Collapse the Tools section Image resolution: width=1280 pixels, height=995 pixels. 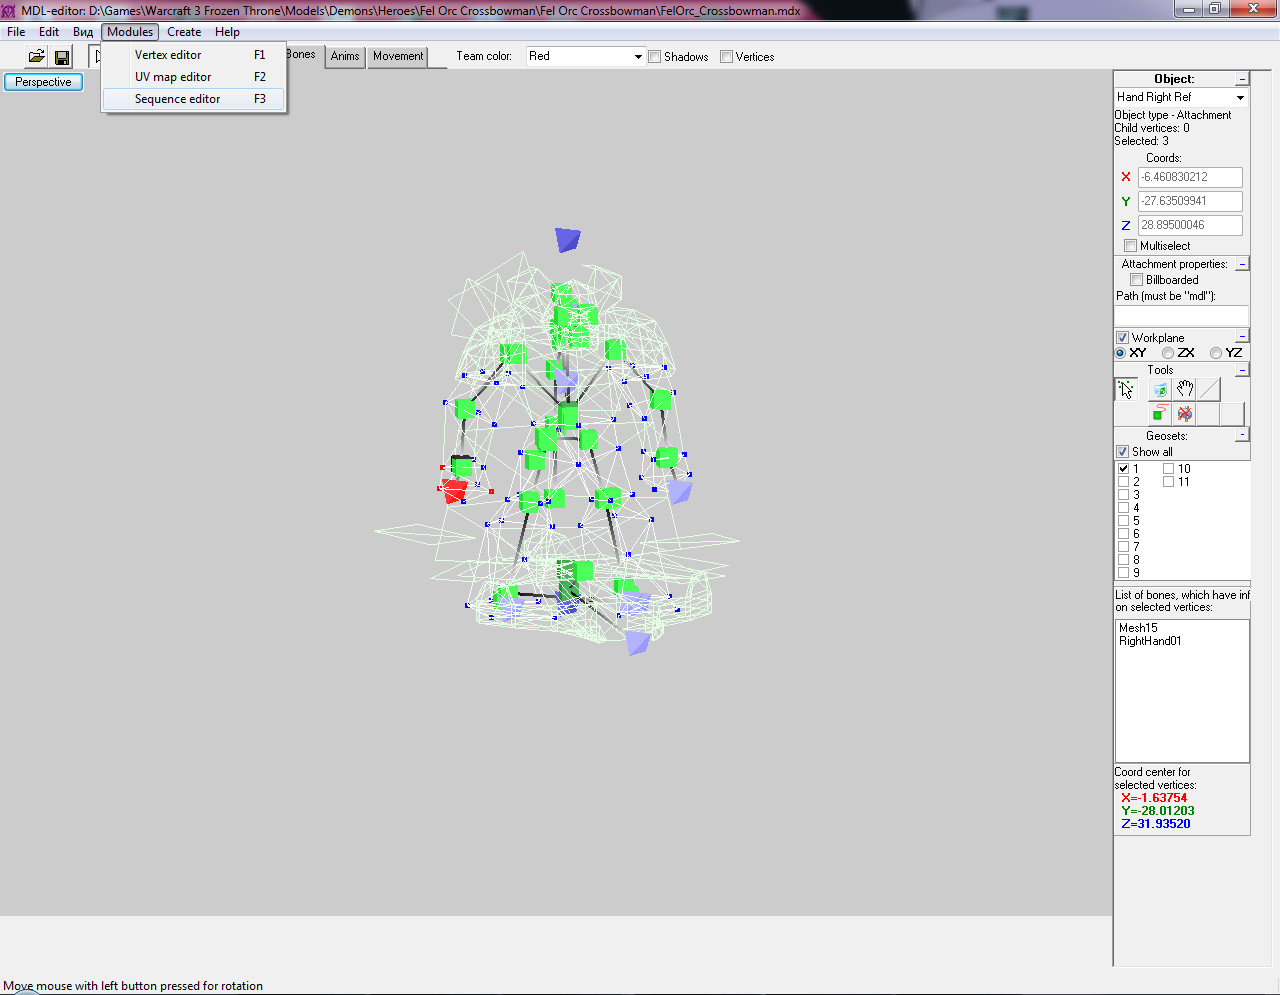coord(1242,370)
